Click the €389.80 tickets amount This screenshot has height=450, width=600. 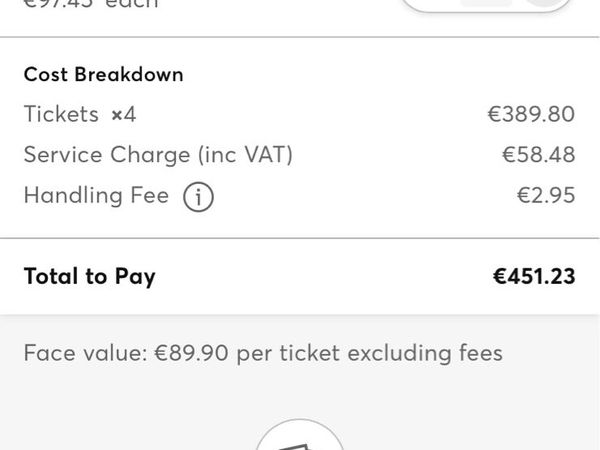(x=531, y=114)
